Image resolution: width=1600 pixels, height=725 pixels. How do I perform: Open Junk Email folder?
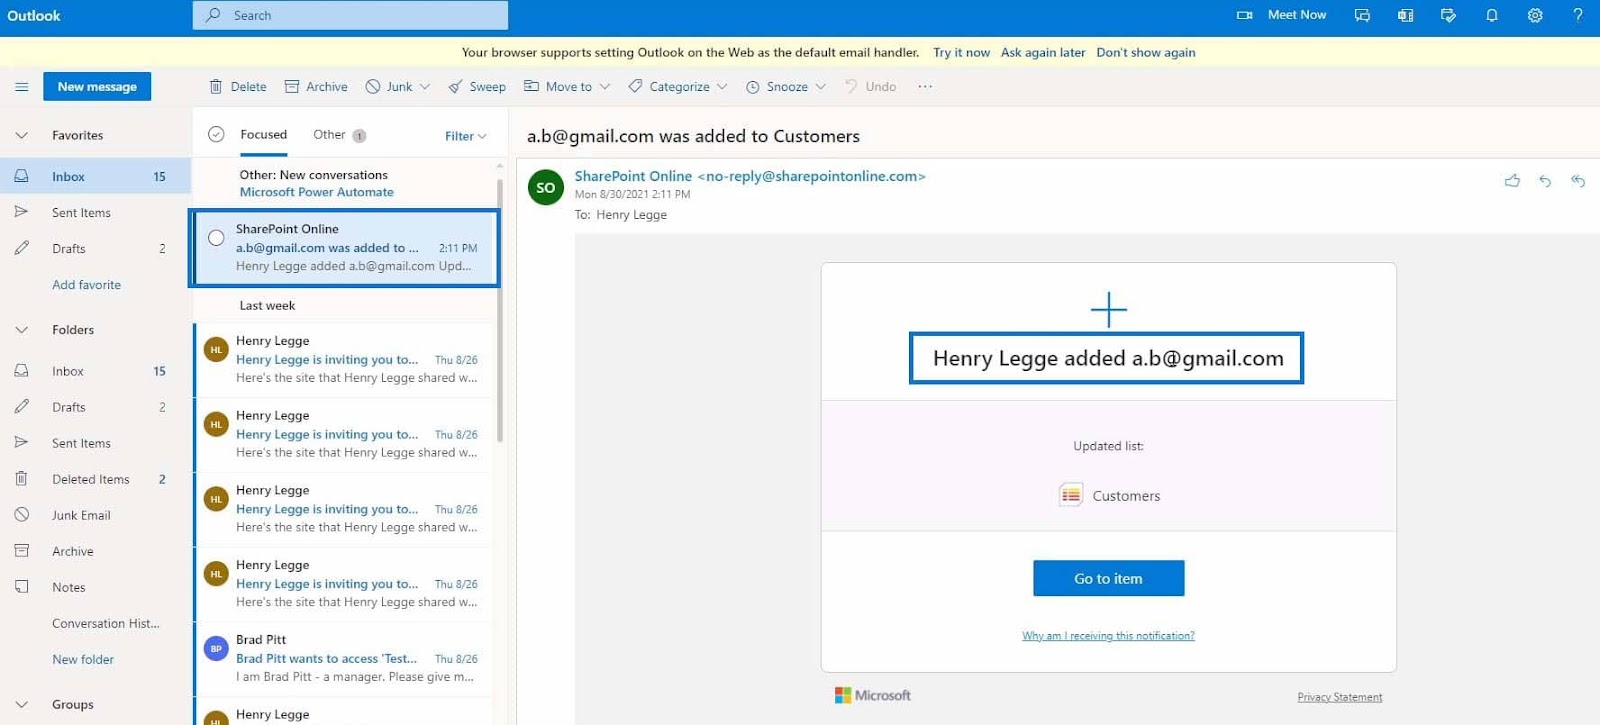81,516
